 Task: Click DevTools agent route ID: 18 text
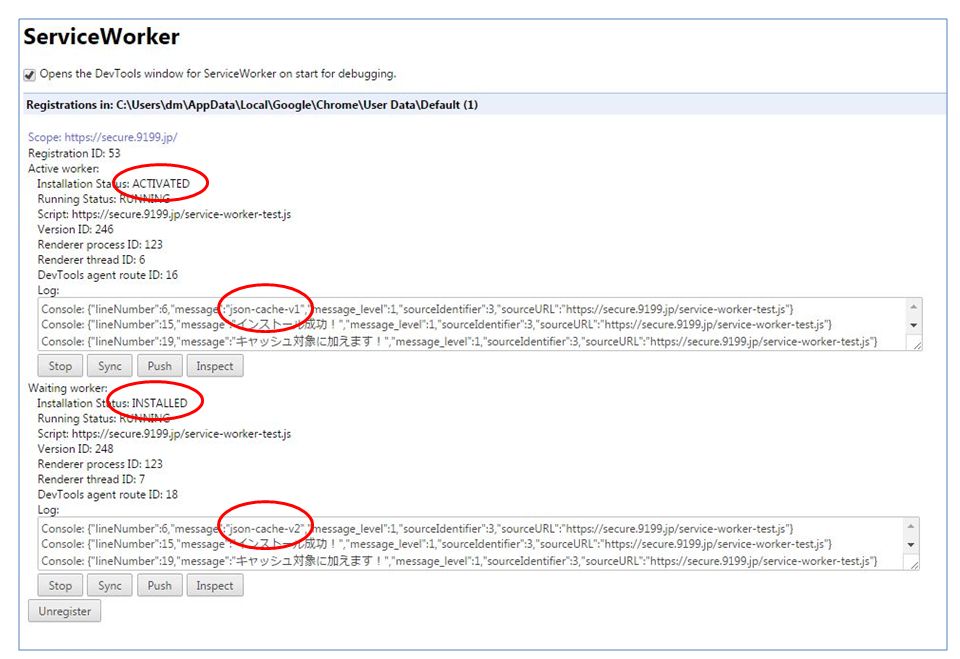pos(108,494)
